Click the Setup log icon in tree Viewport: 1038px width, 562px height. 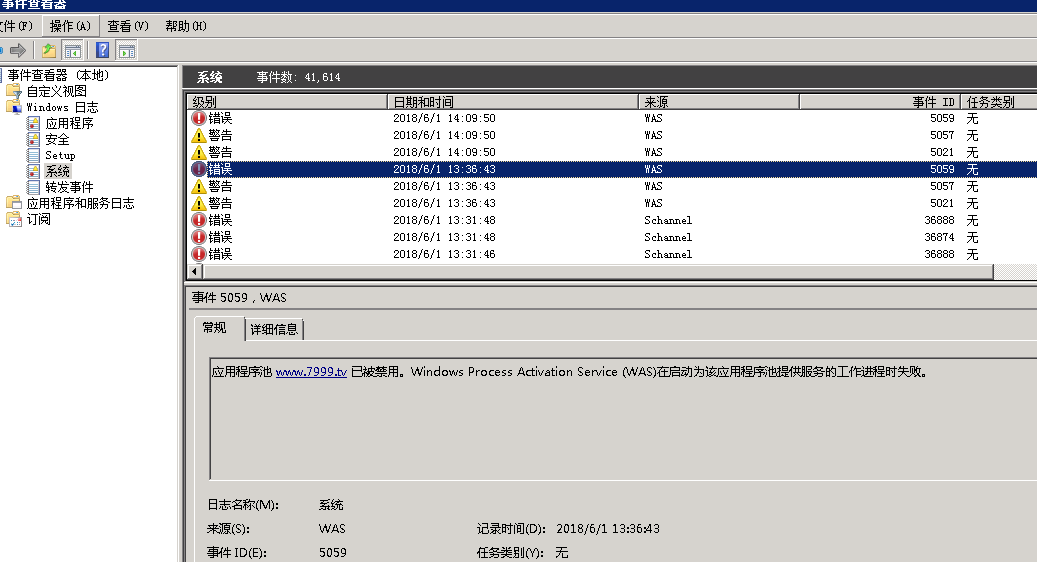[33, 155]
